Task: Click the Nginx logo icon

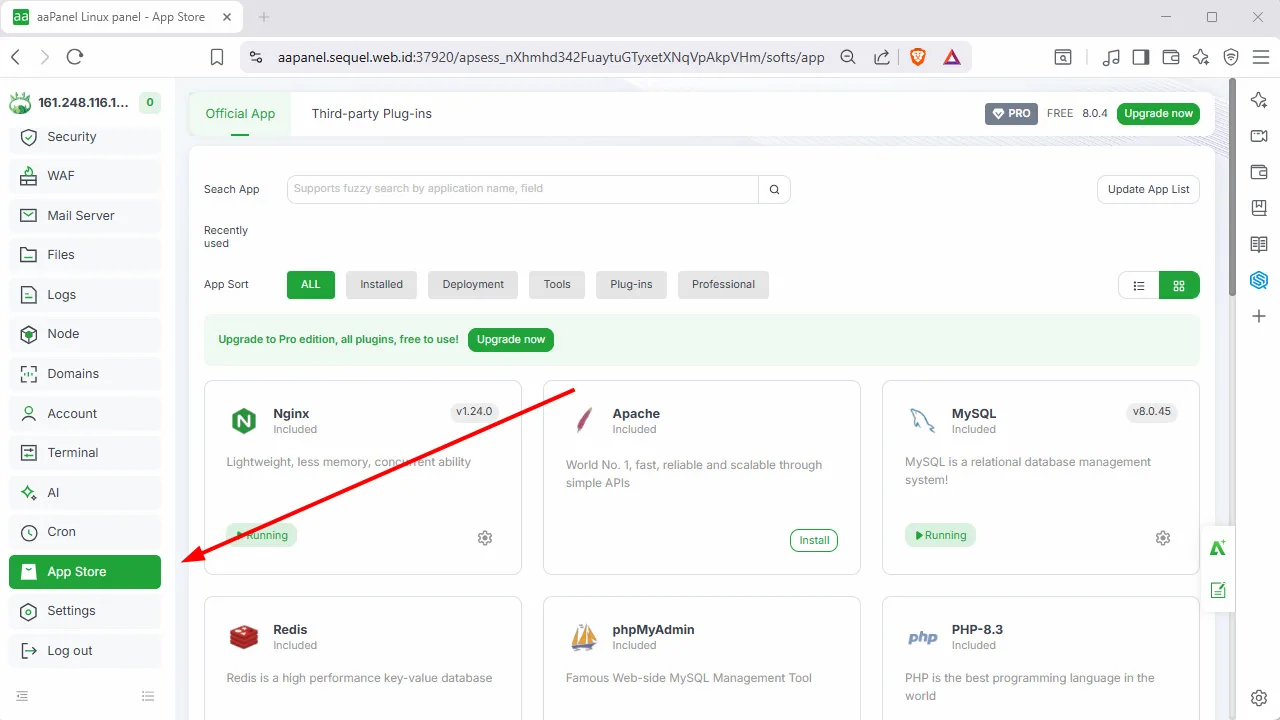Action: (x=244, y=421)
